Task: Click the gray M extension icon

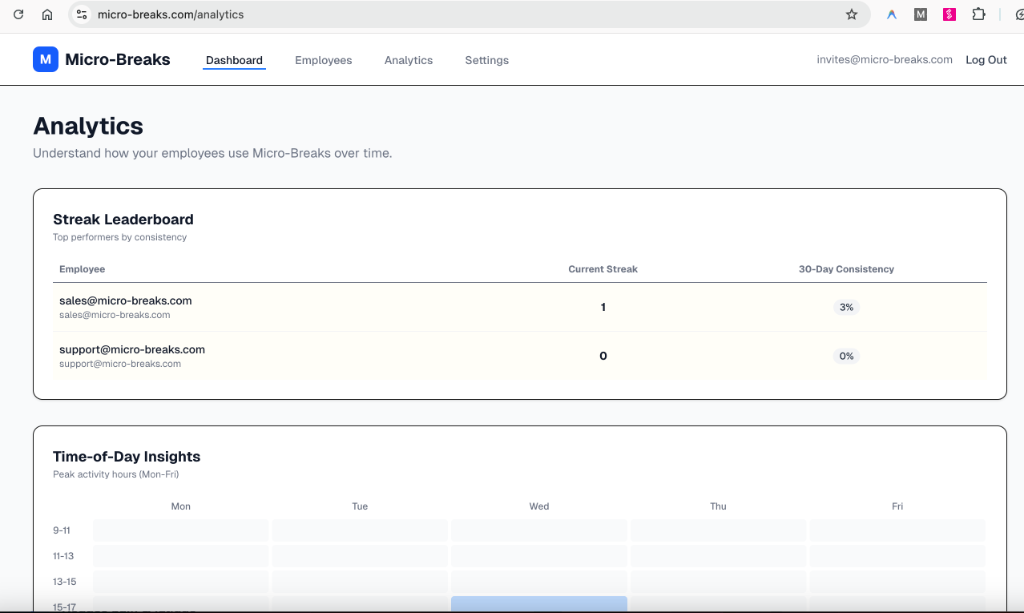Action: [921, 15]
